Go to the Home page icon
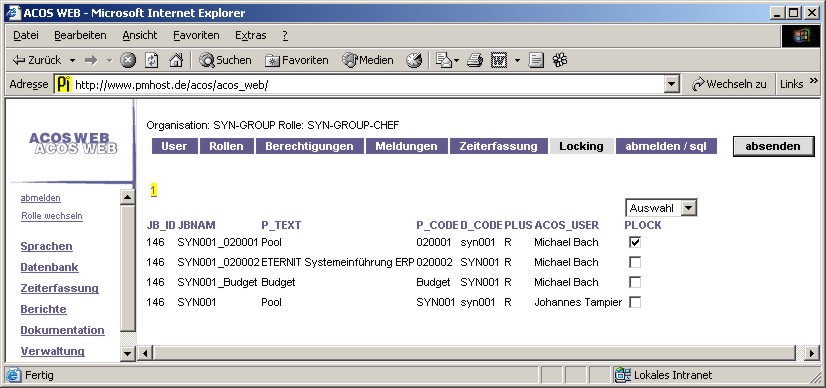The image size is (826, 388). point(176,61)
